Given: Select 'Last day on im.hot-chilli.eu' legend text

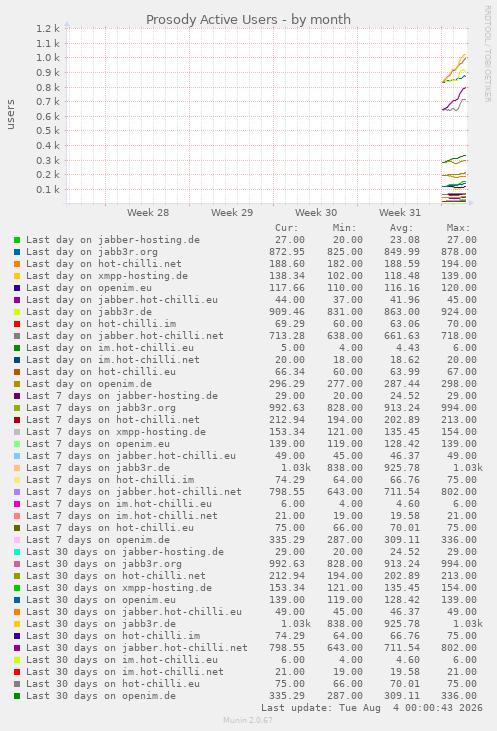Looking at the screenshot, I should (x=110, y=348).
